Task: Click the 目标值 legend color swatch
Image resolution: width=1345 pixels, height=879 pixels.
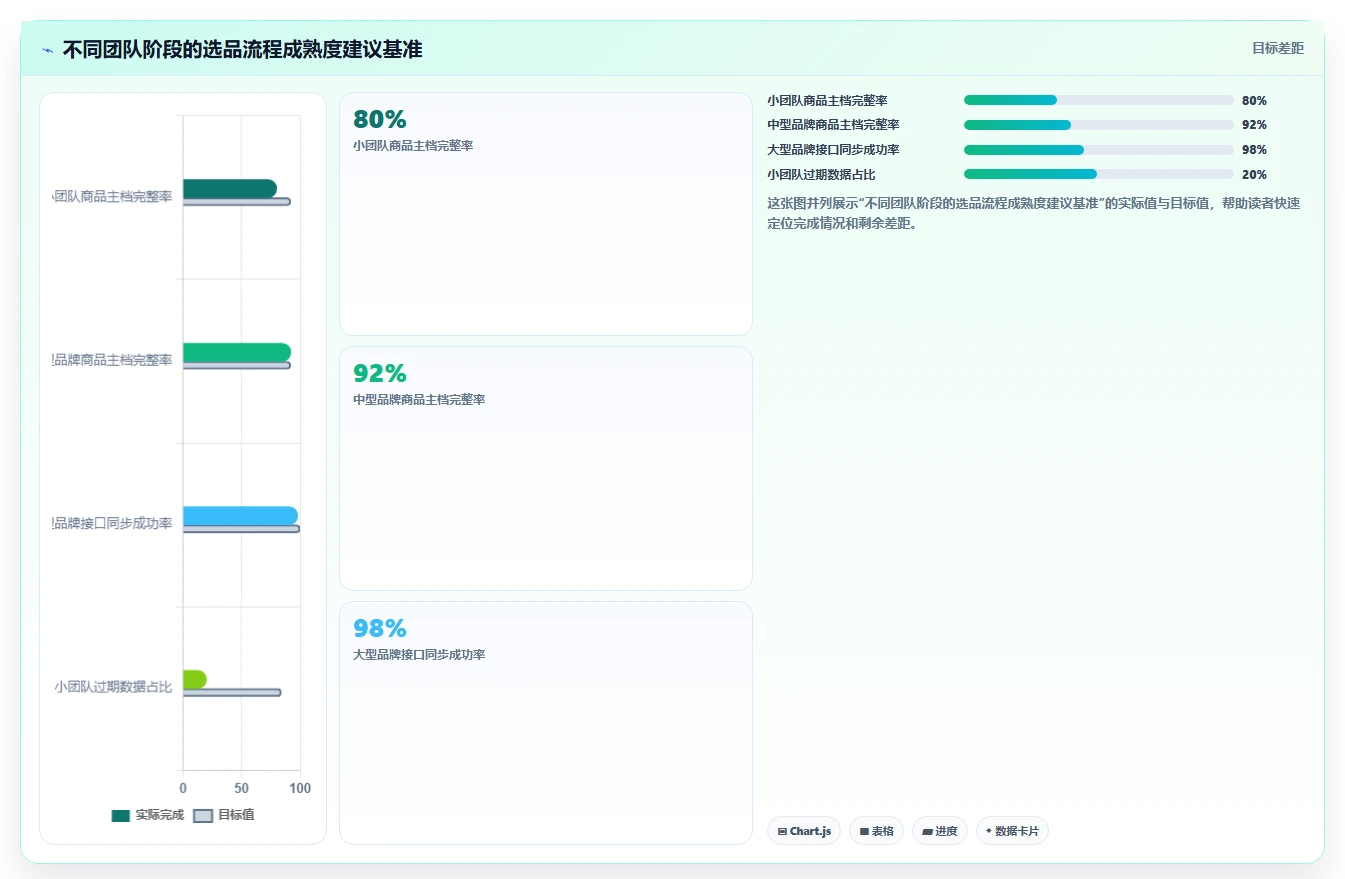Action: 203,815
